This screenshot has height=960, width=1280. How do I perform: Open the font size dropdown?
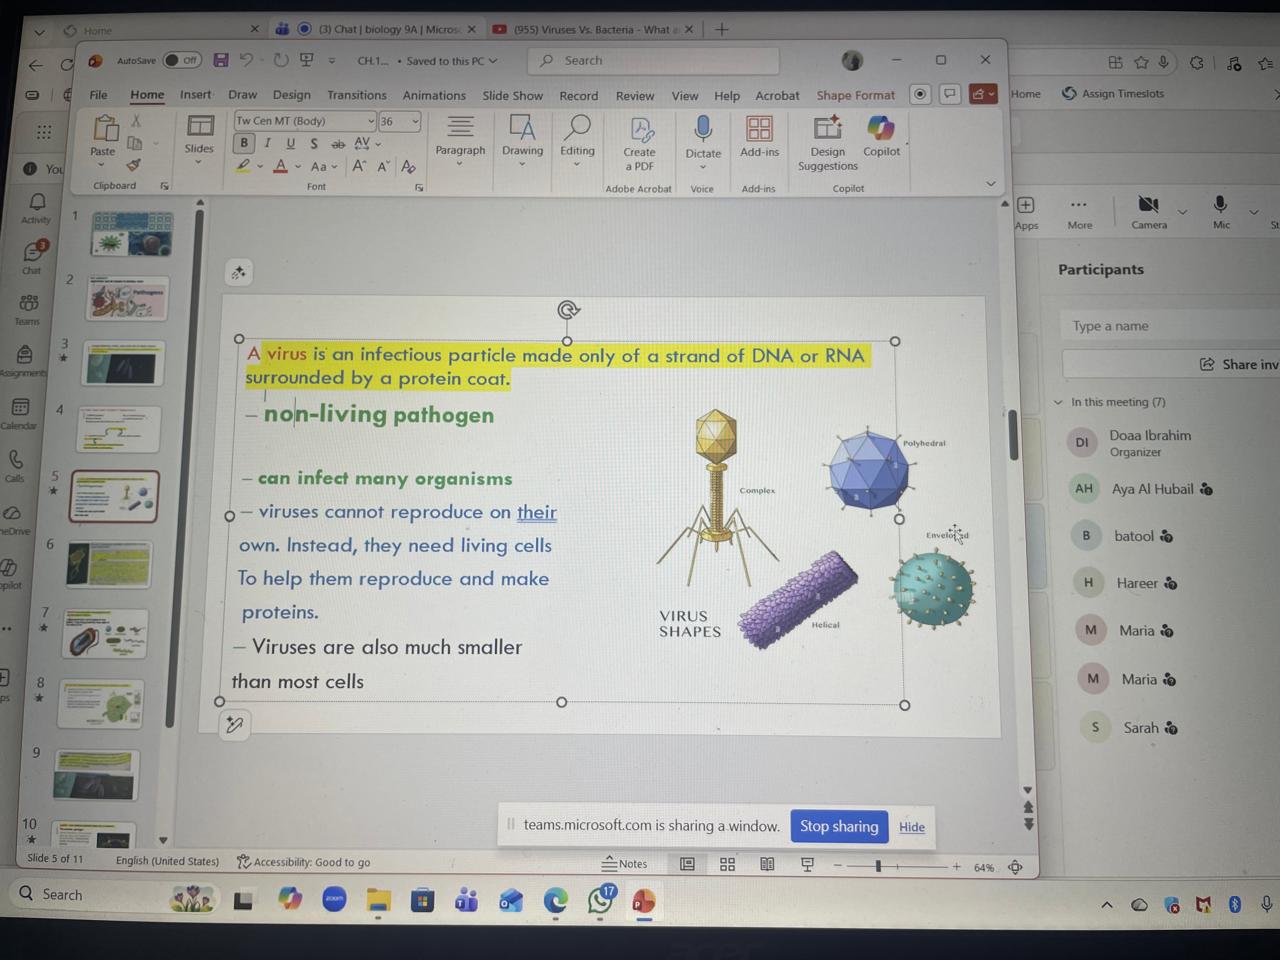pyautogui.click(x=415, y=121)
